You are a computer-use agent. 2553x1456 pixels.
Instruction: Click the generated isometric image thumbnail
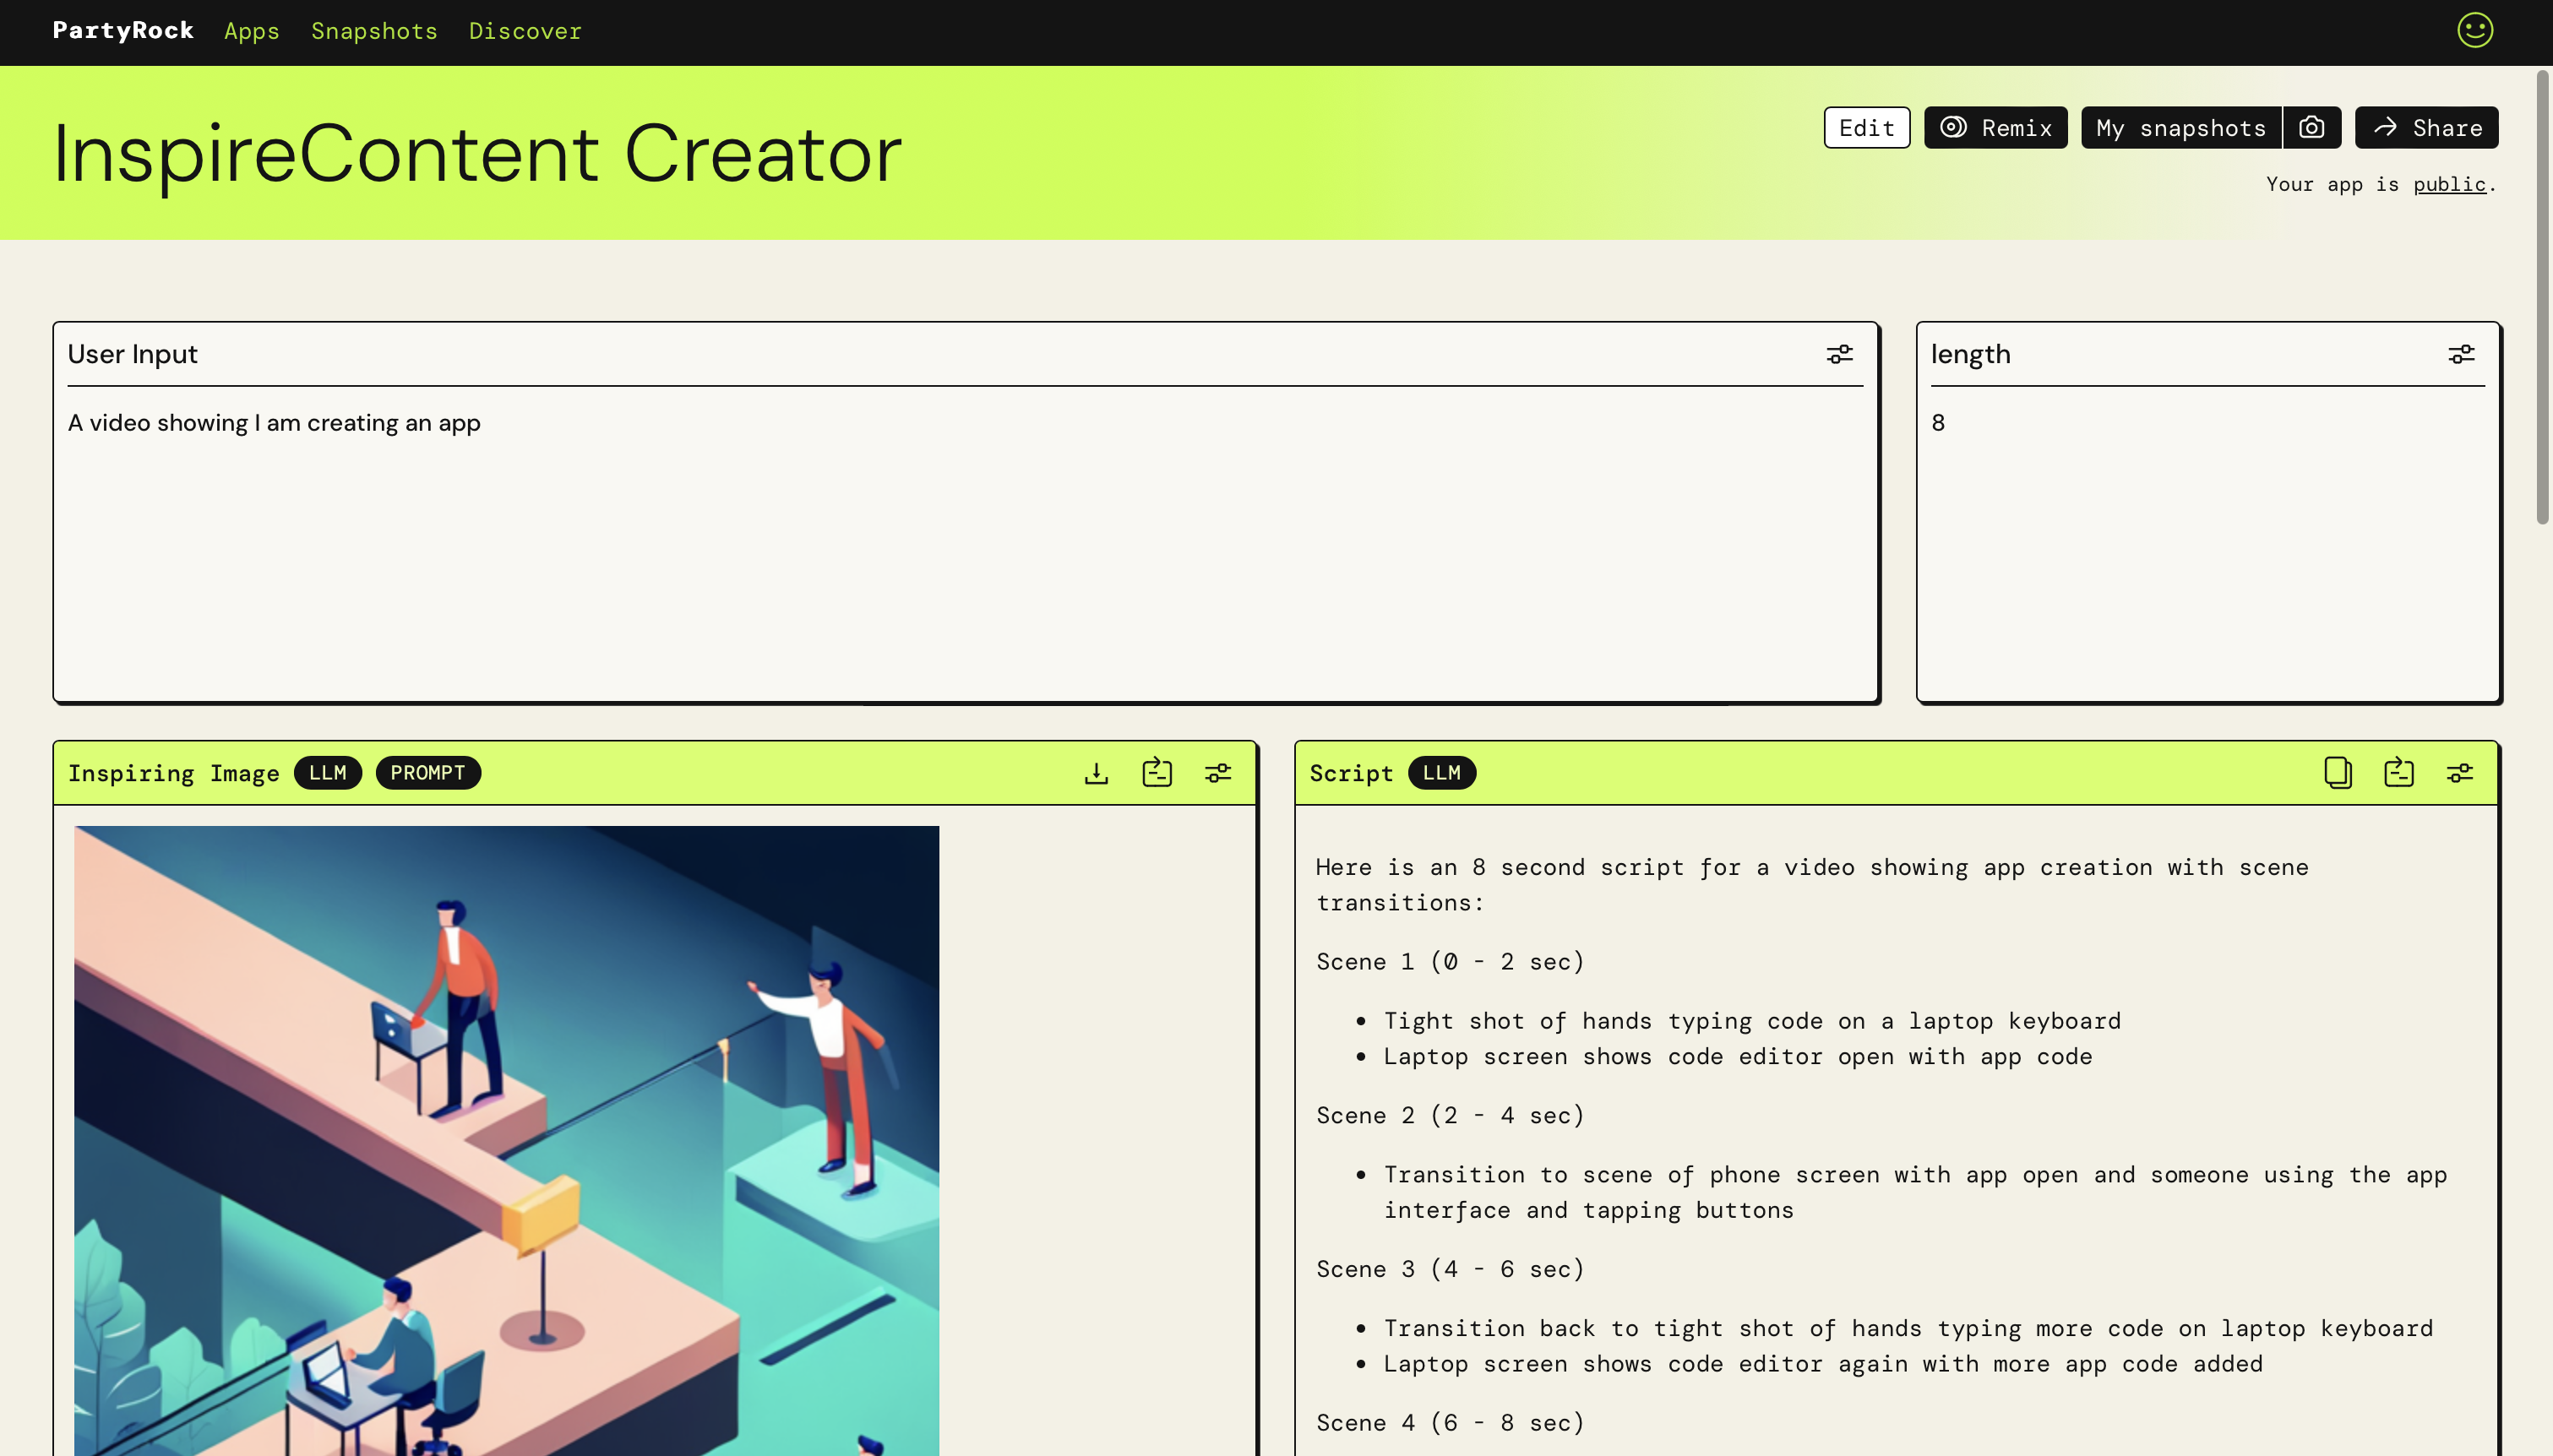click(x=506, y=1140)
